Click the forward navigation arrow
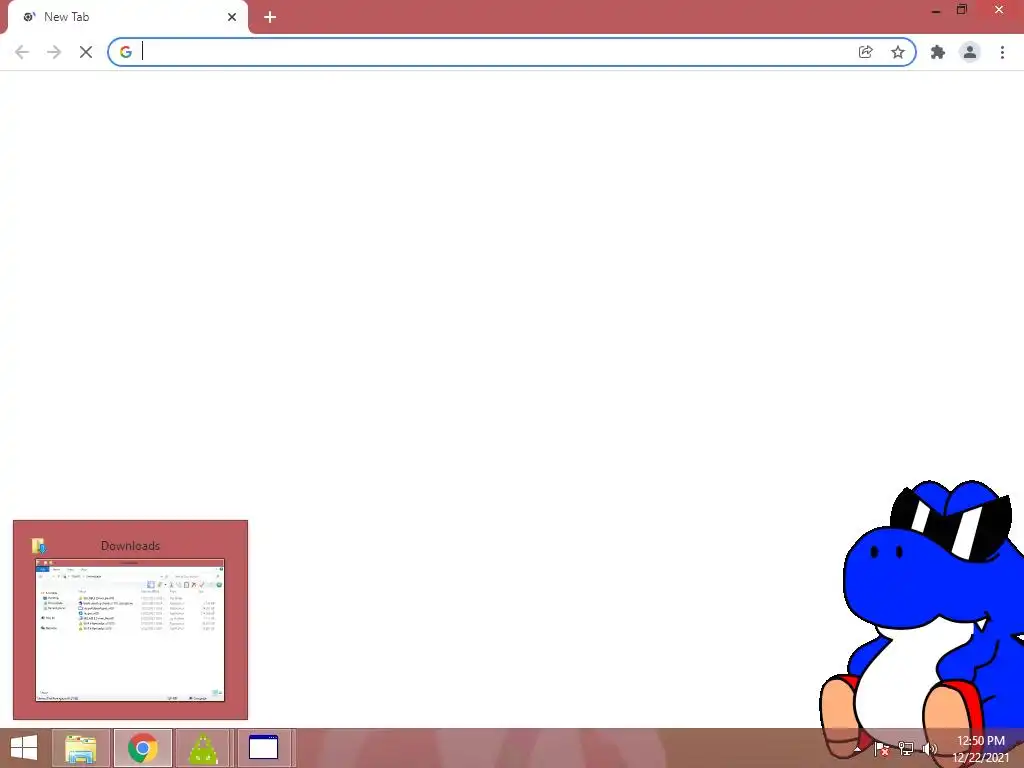This screenshot has height=768, width=1024. pos(54,52)
